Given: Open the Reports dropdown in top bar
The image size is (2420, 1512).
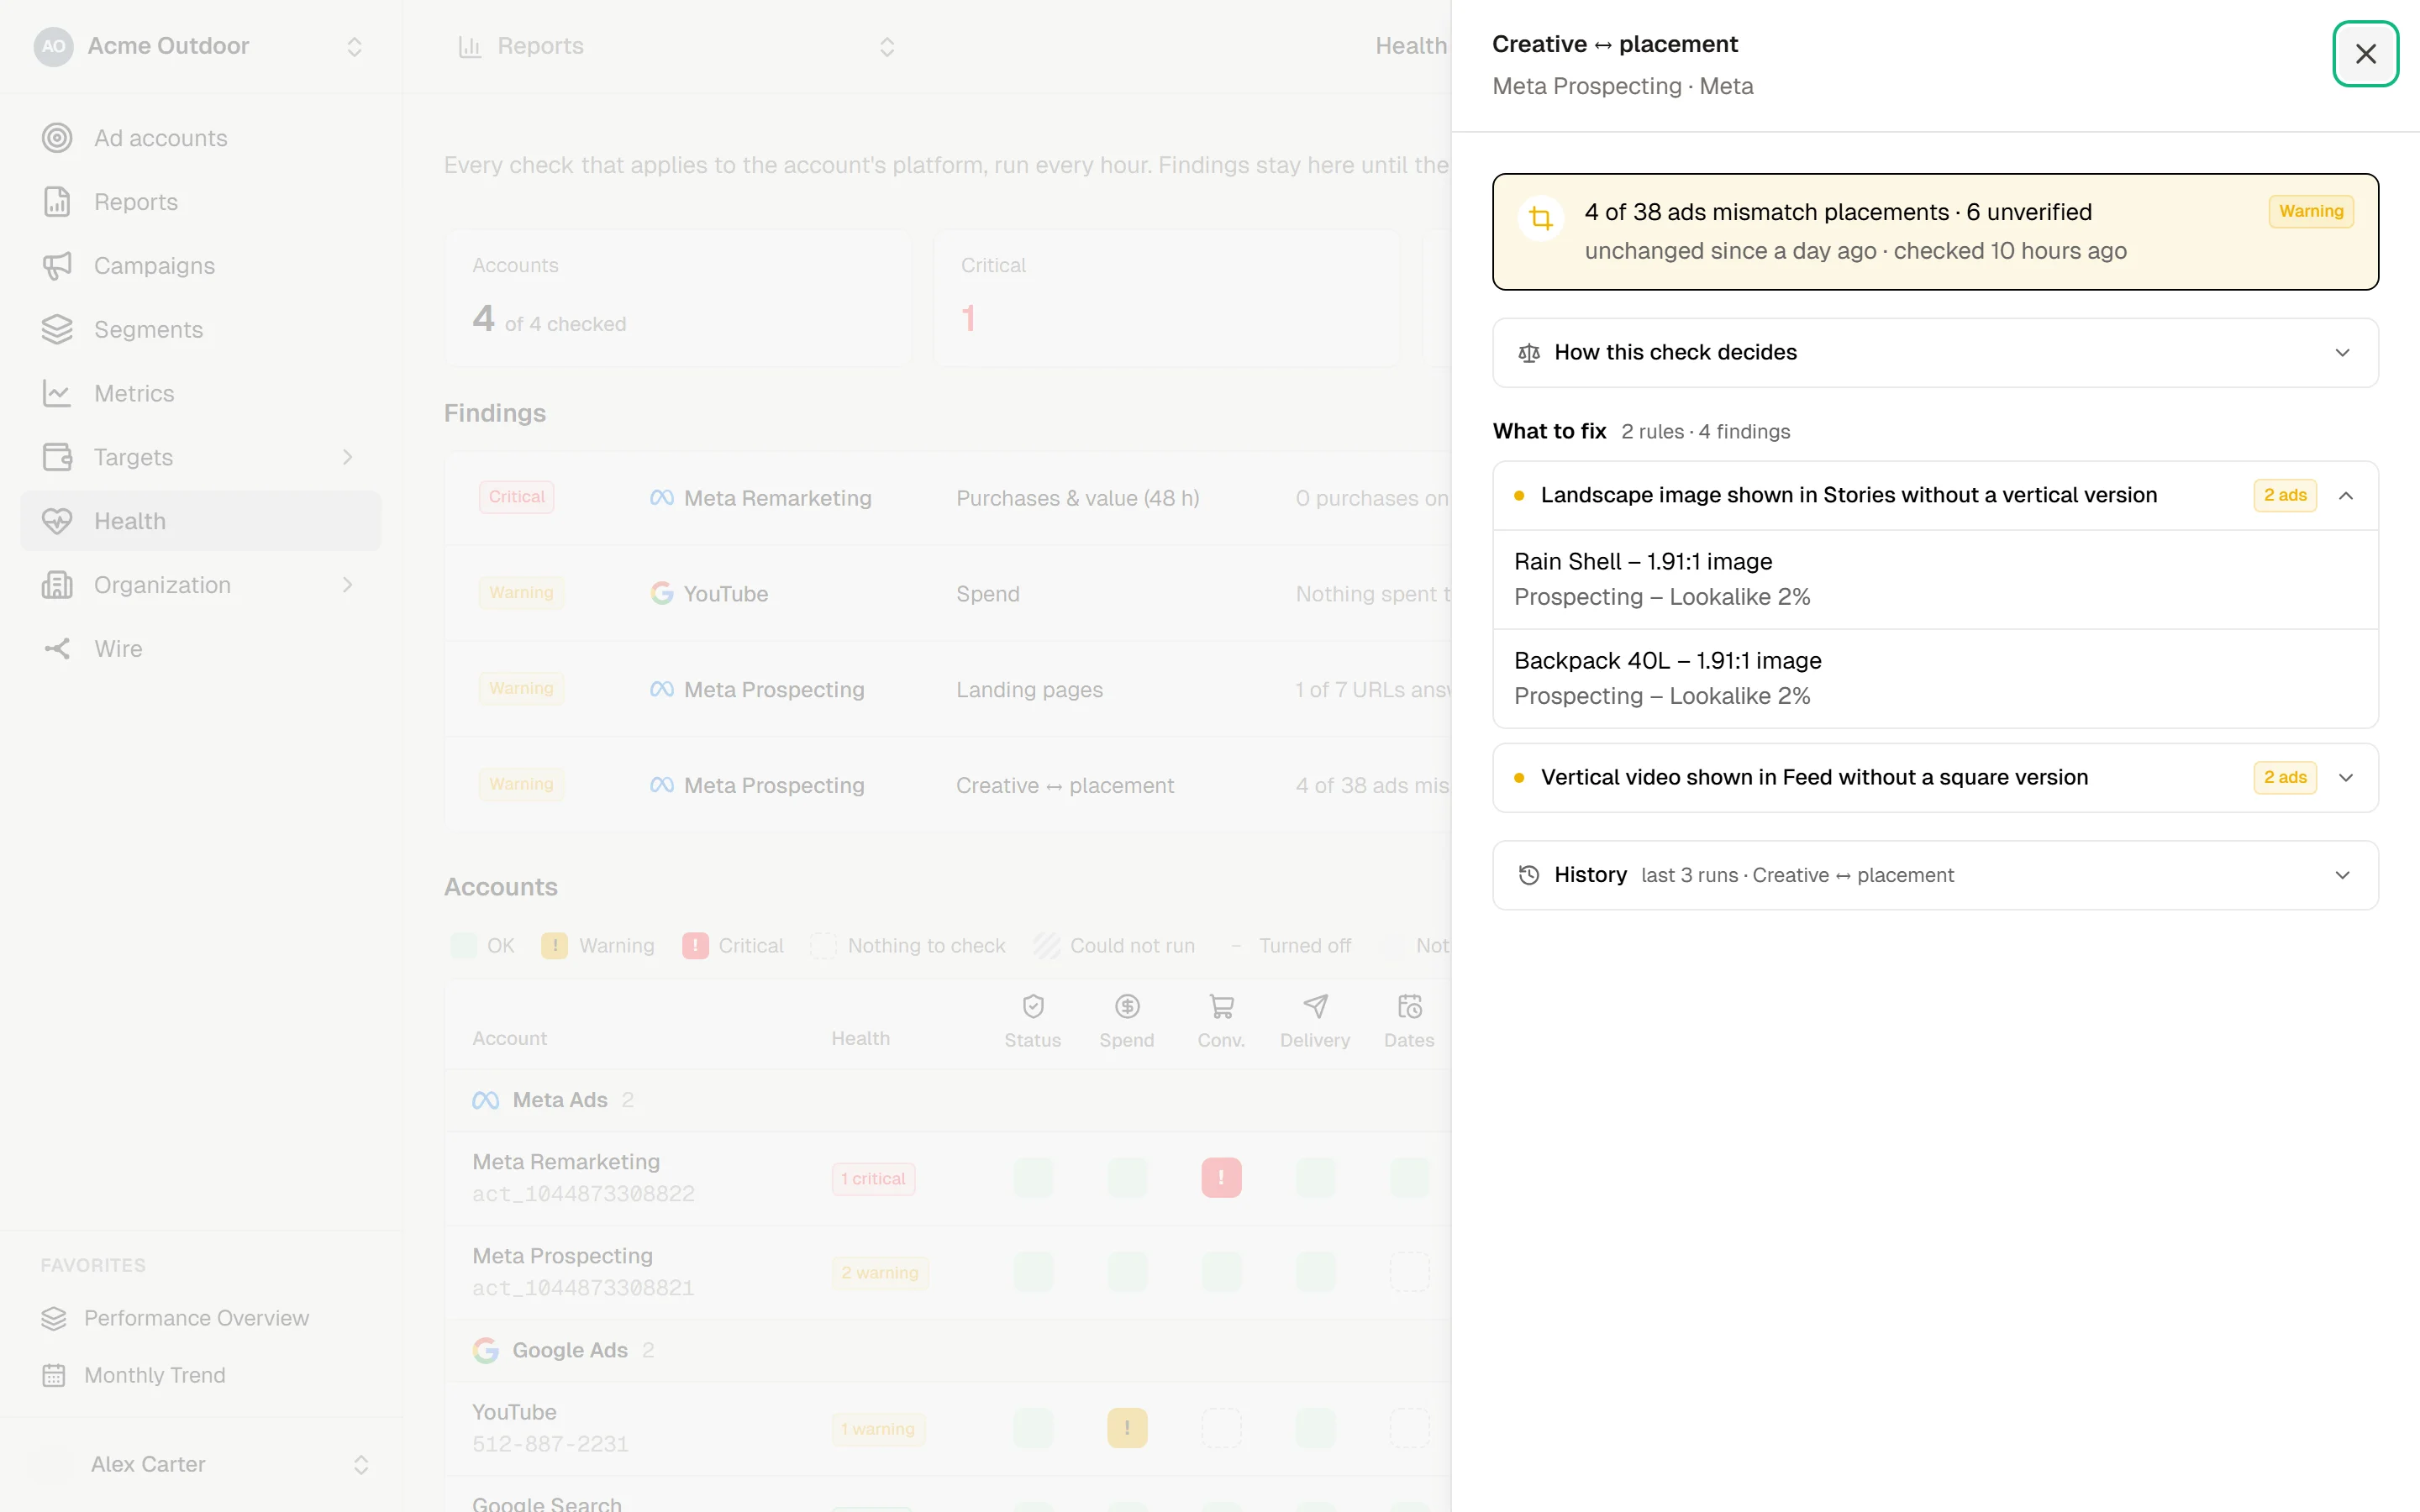Looking at the screenshot, I should click(x=676, y=46).
